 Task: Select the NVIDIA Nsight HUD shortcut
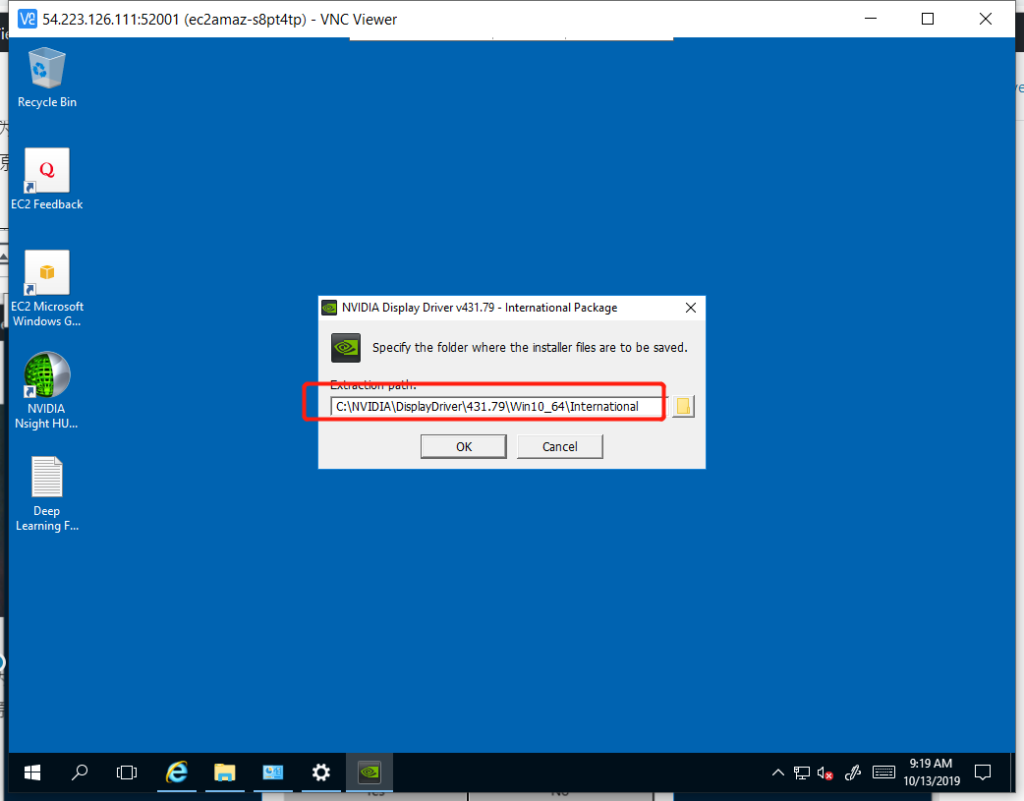47,376
